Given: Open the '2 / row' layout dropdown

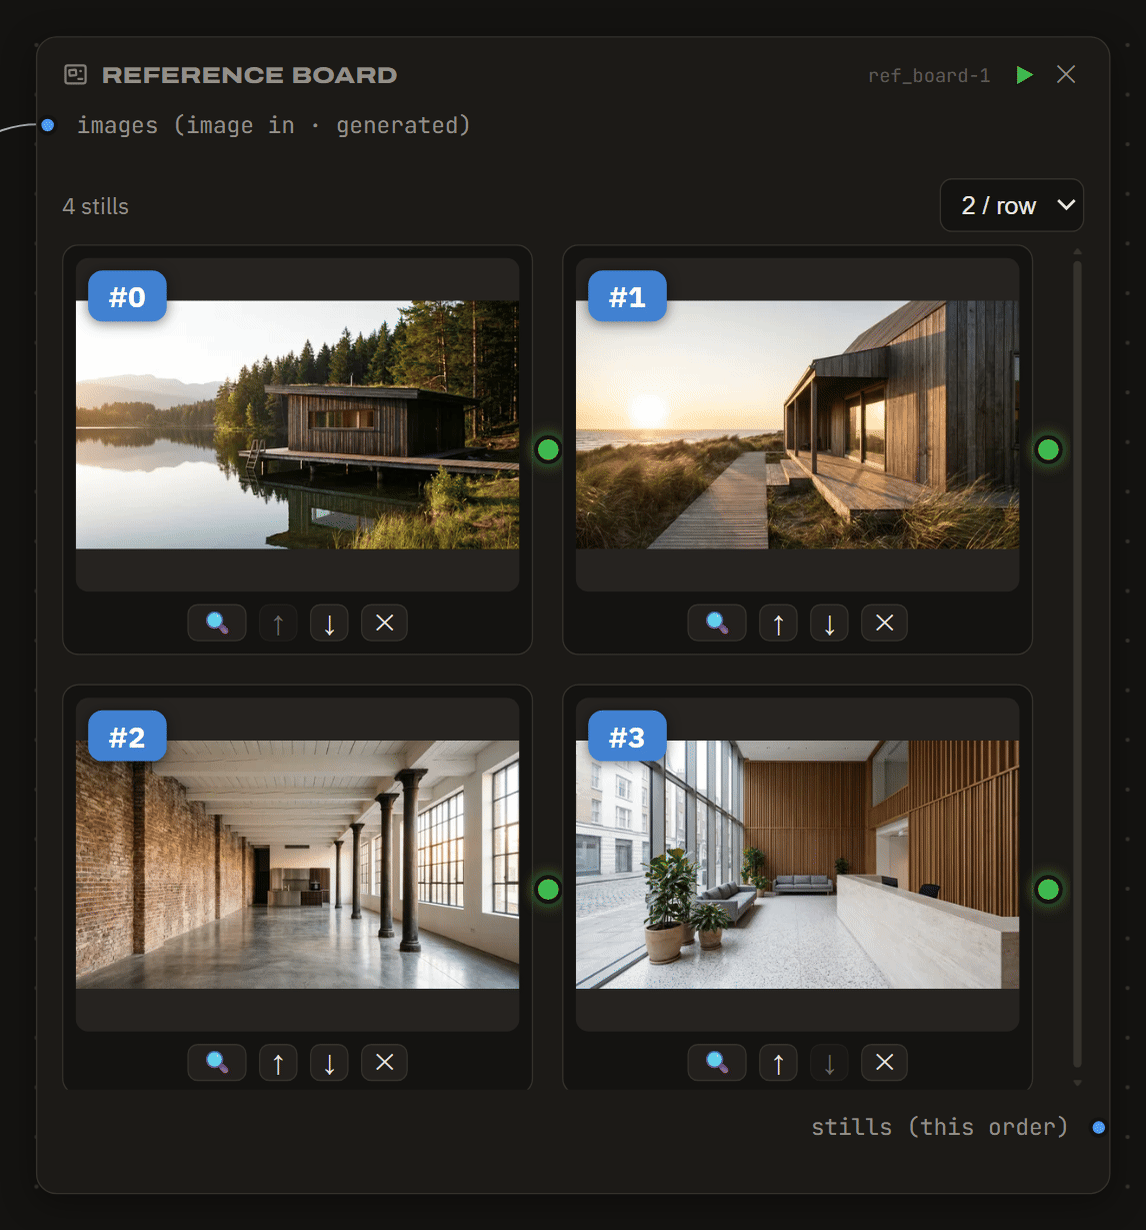Looking at the screenshot, I should [x=1012, y=205].
